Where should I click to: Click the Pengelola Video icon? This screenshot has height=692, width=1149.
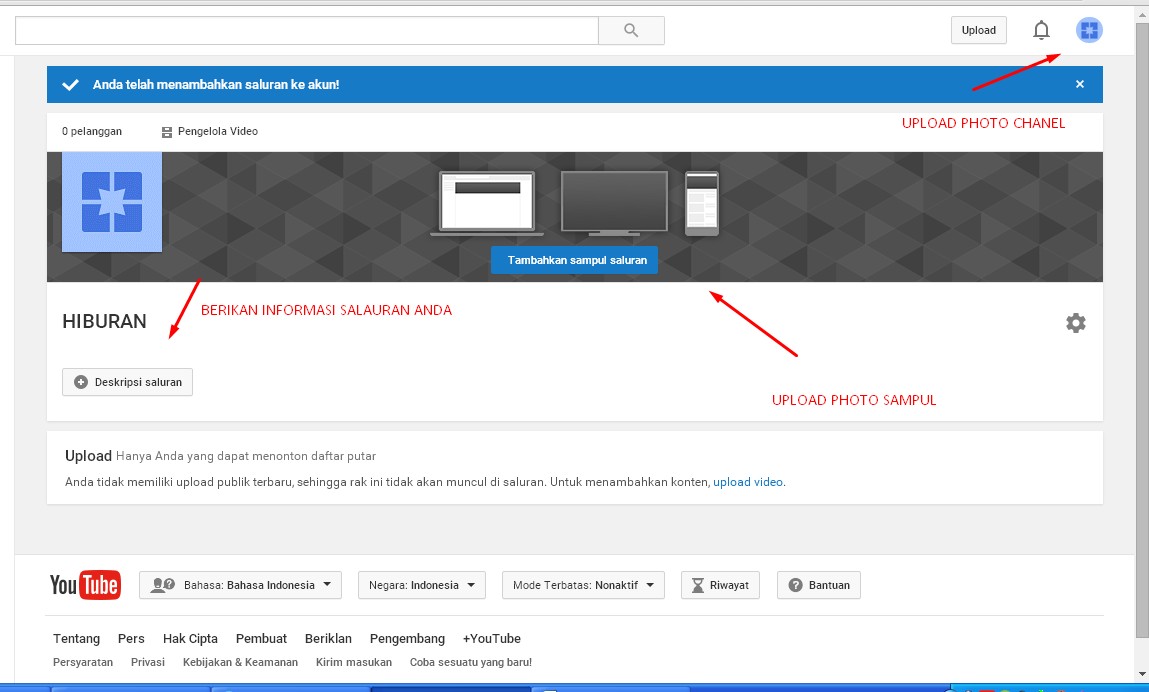pyautogui.click(x=167, y=132)
